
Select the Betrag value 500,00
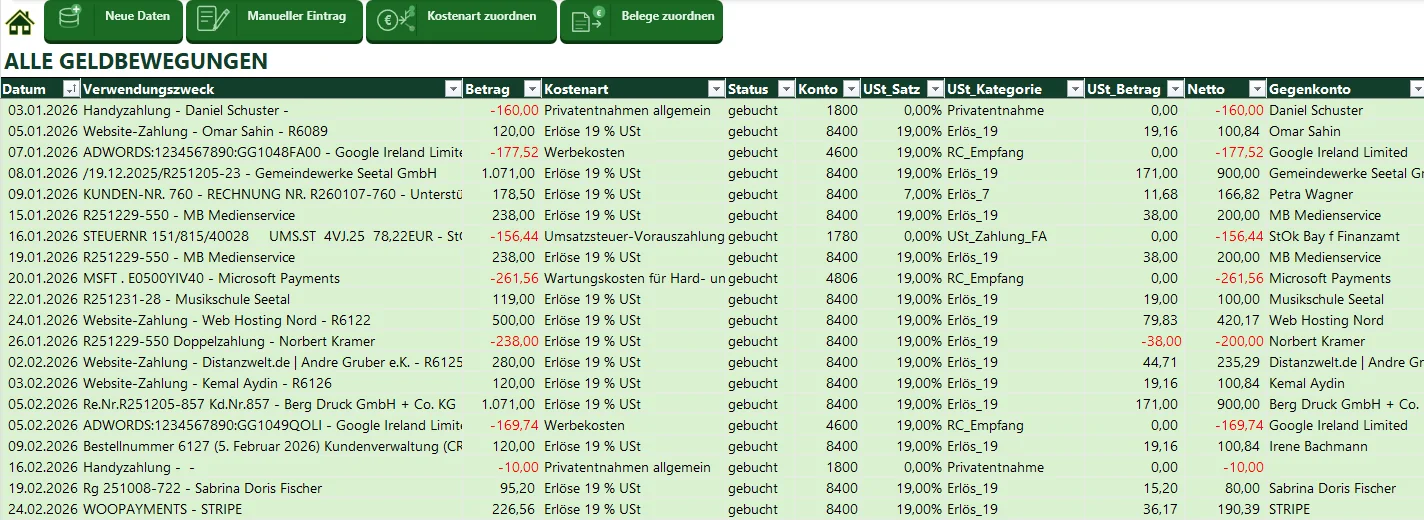502,320
